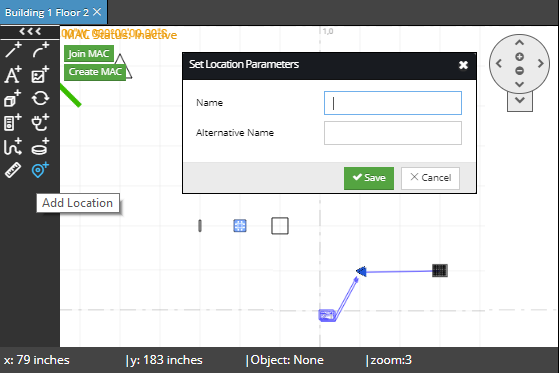Click the rotate/refresh arrows tool
Image resolution: width=560 pixels, height=373 pixels.
[40, 98]
